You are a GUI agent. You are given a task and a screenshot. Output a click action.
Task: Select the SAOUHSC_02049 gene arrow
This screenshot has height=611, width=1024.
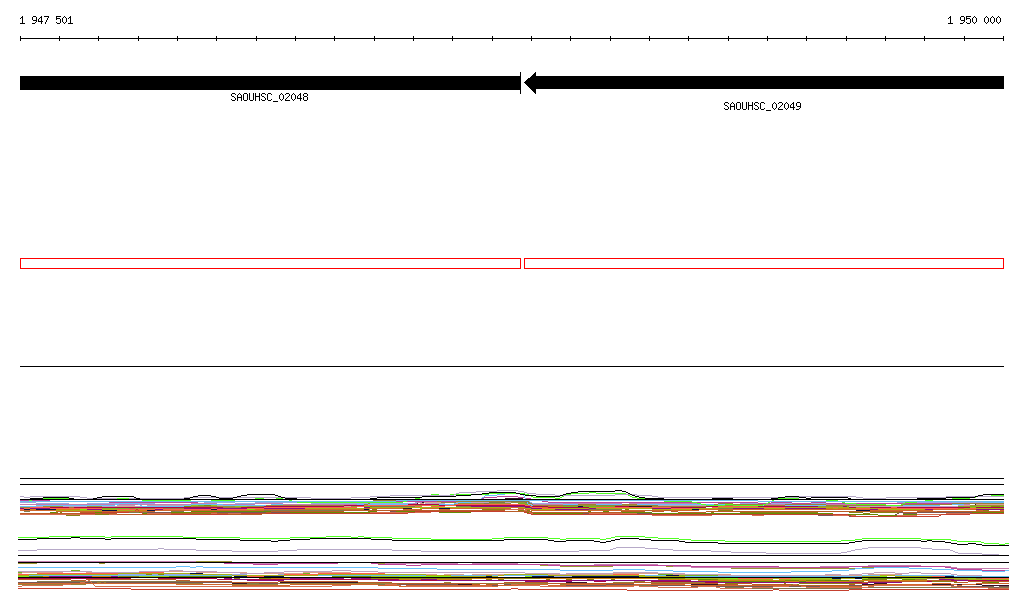(764, 83)
